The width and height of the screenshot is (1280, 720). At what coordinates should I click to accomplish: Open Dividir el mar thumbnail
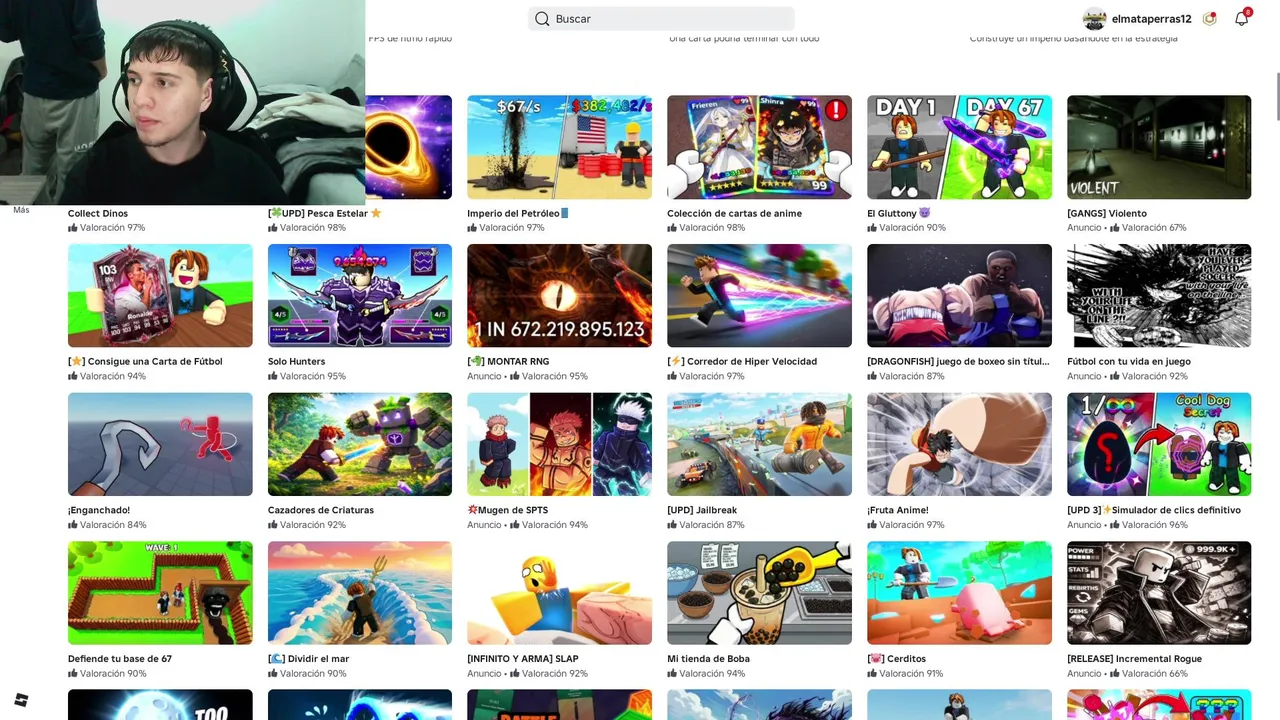pos(360,593)
